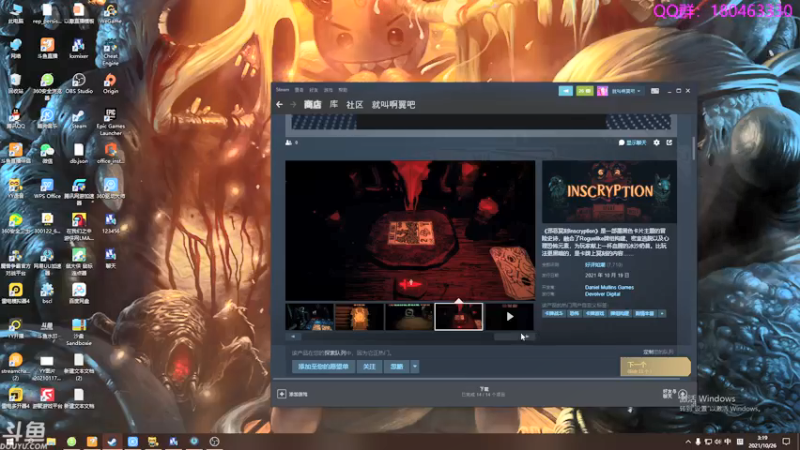Click the main game screenshot preview
The image size is (800, 450).
click(x=410, y=231)
